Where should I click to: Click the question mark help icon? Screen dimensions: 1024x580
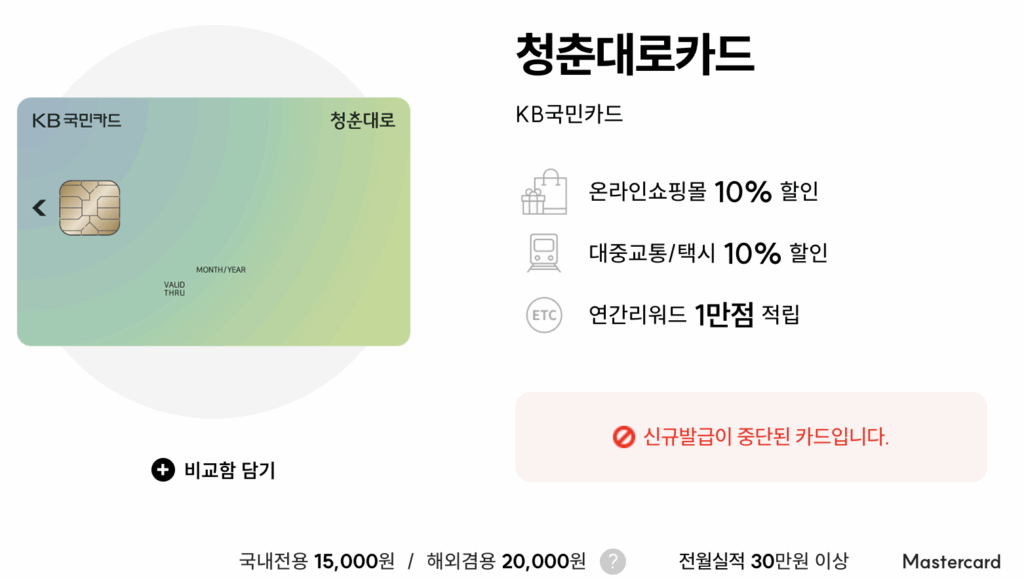[613, 561]
